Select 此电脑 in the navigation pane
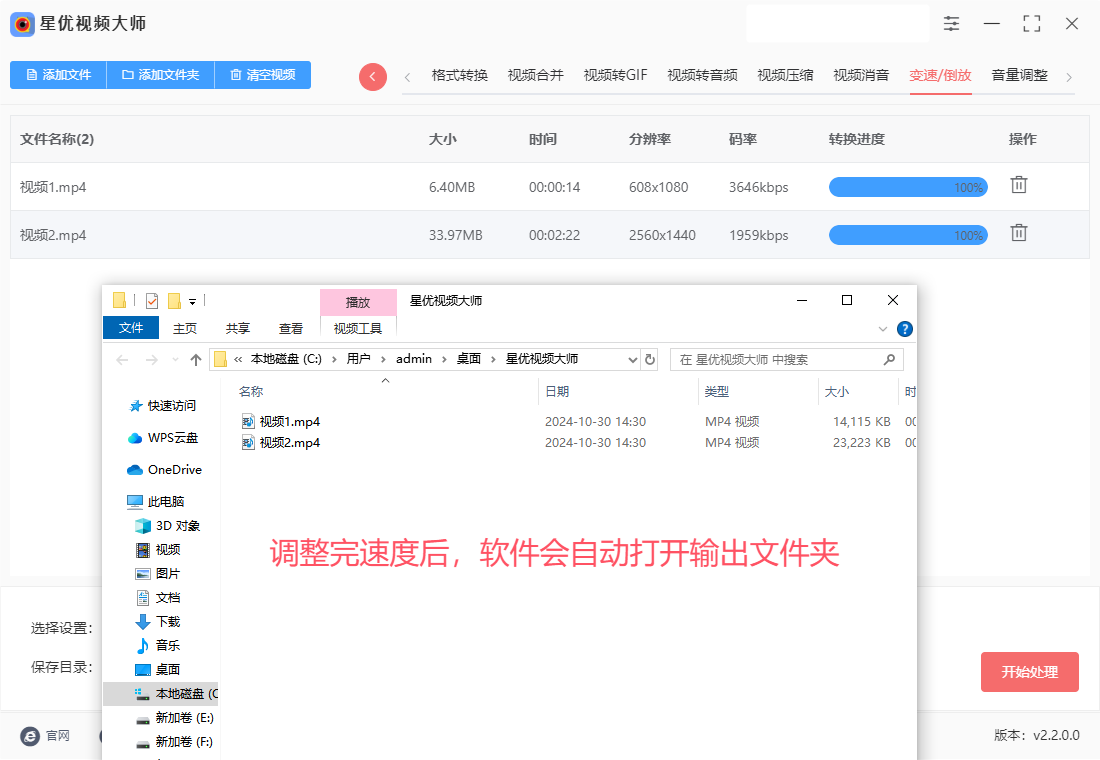 click(x=156, y=501)
